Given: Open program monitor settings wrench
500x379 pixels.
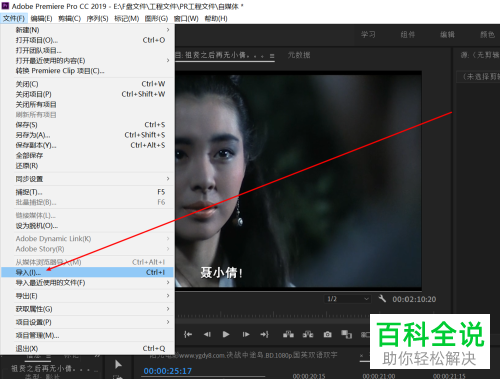Looking at the screenshot, I should pyautogui.click(x=382, y=298).
